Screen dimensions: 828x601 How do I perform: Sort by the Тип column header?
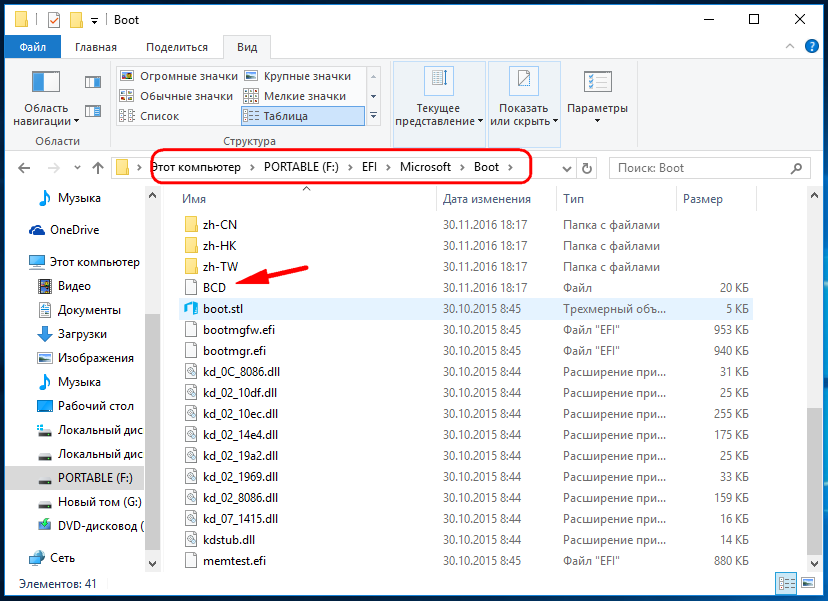tap(616, 199)
